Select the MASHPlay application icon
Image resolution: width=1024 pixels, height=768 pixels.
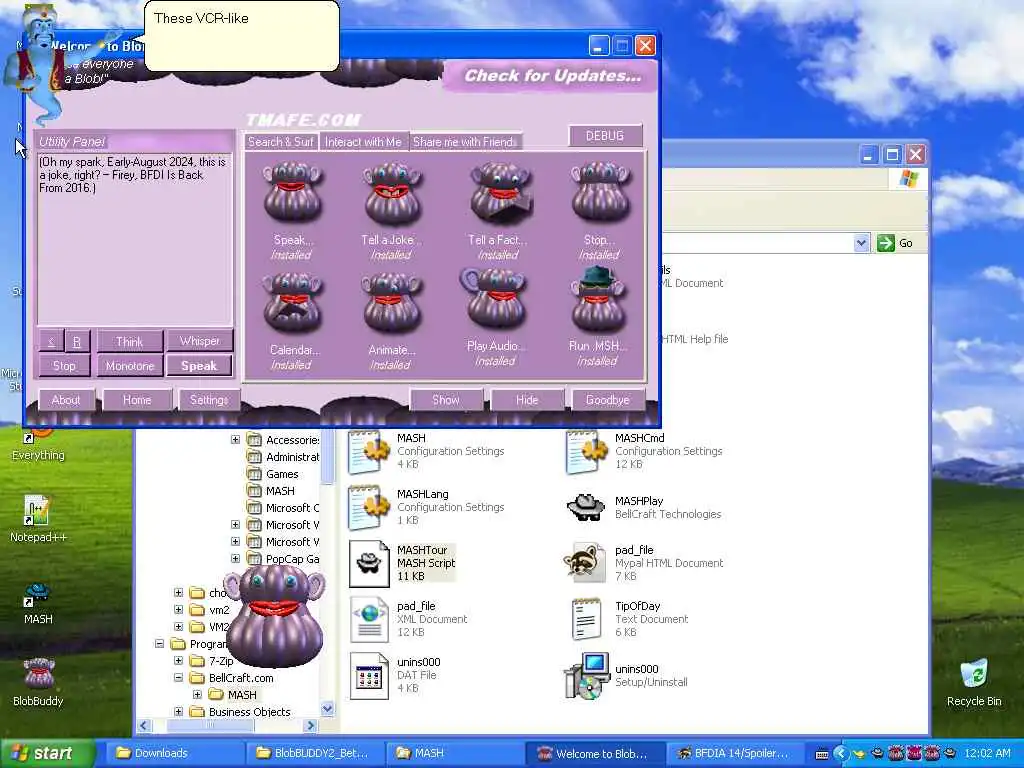(x=645, y=507)
